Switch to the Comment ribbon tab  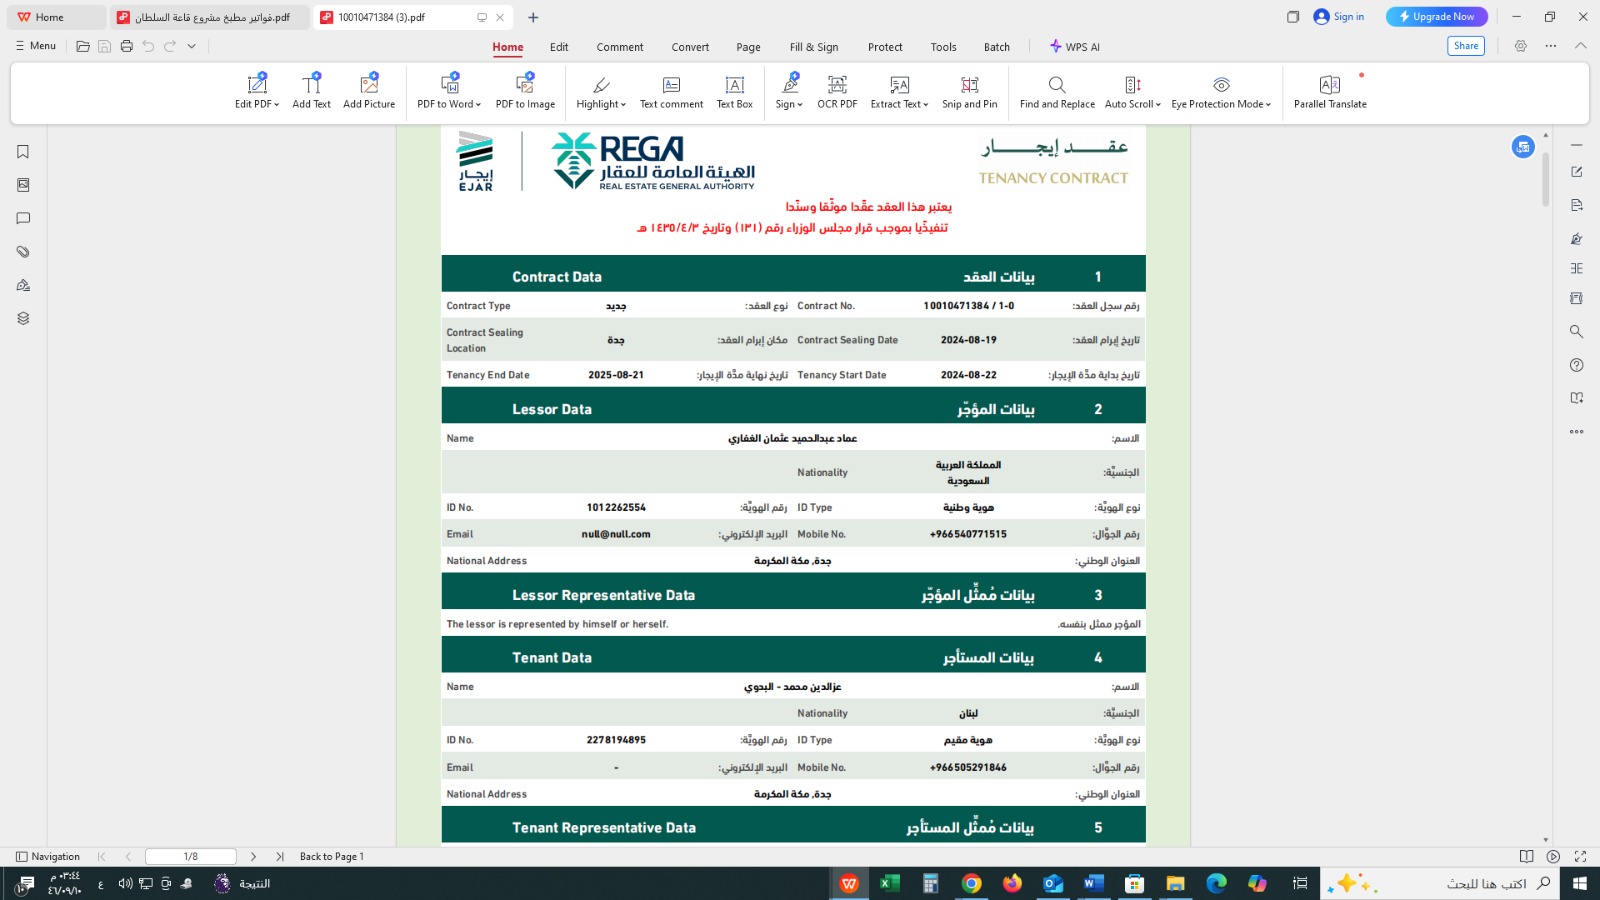(x=620, y=47)
